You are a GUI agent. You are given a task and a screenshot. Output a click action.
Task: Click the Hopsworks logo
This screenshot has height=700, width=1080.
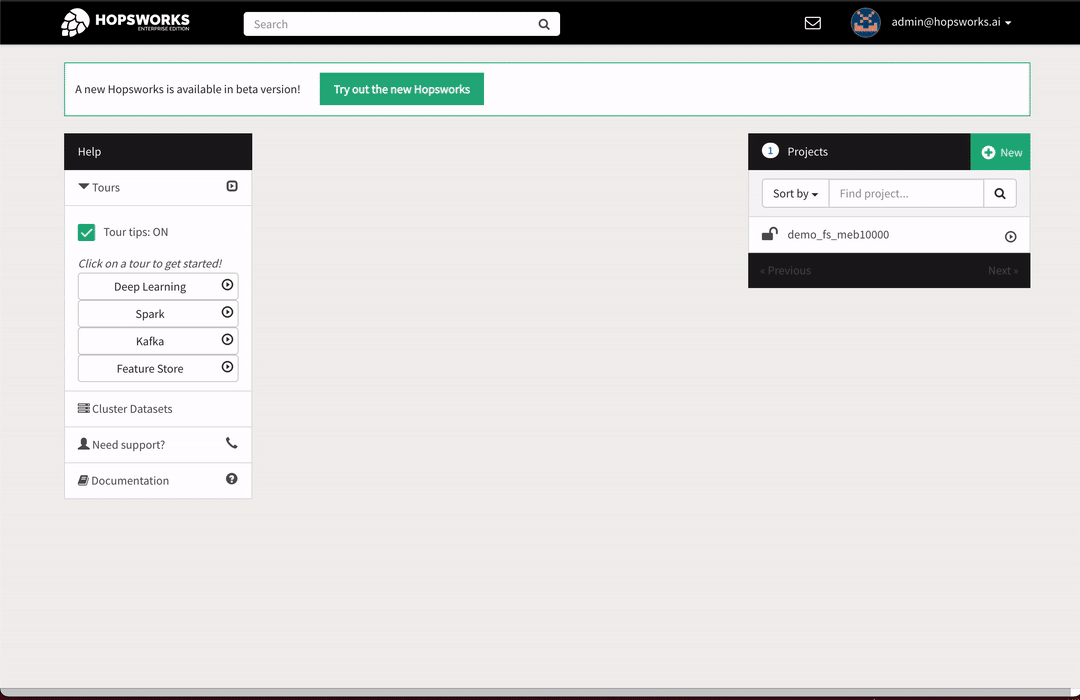(124, 21)
